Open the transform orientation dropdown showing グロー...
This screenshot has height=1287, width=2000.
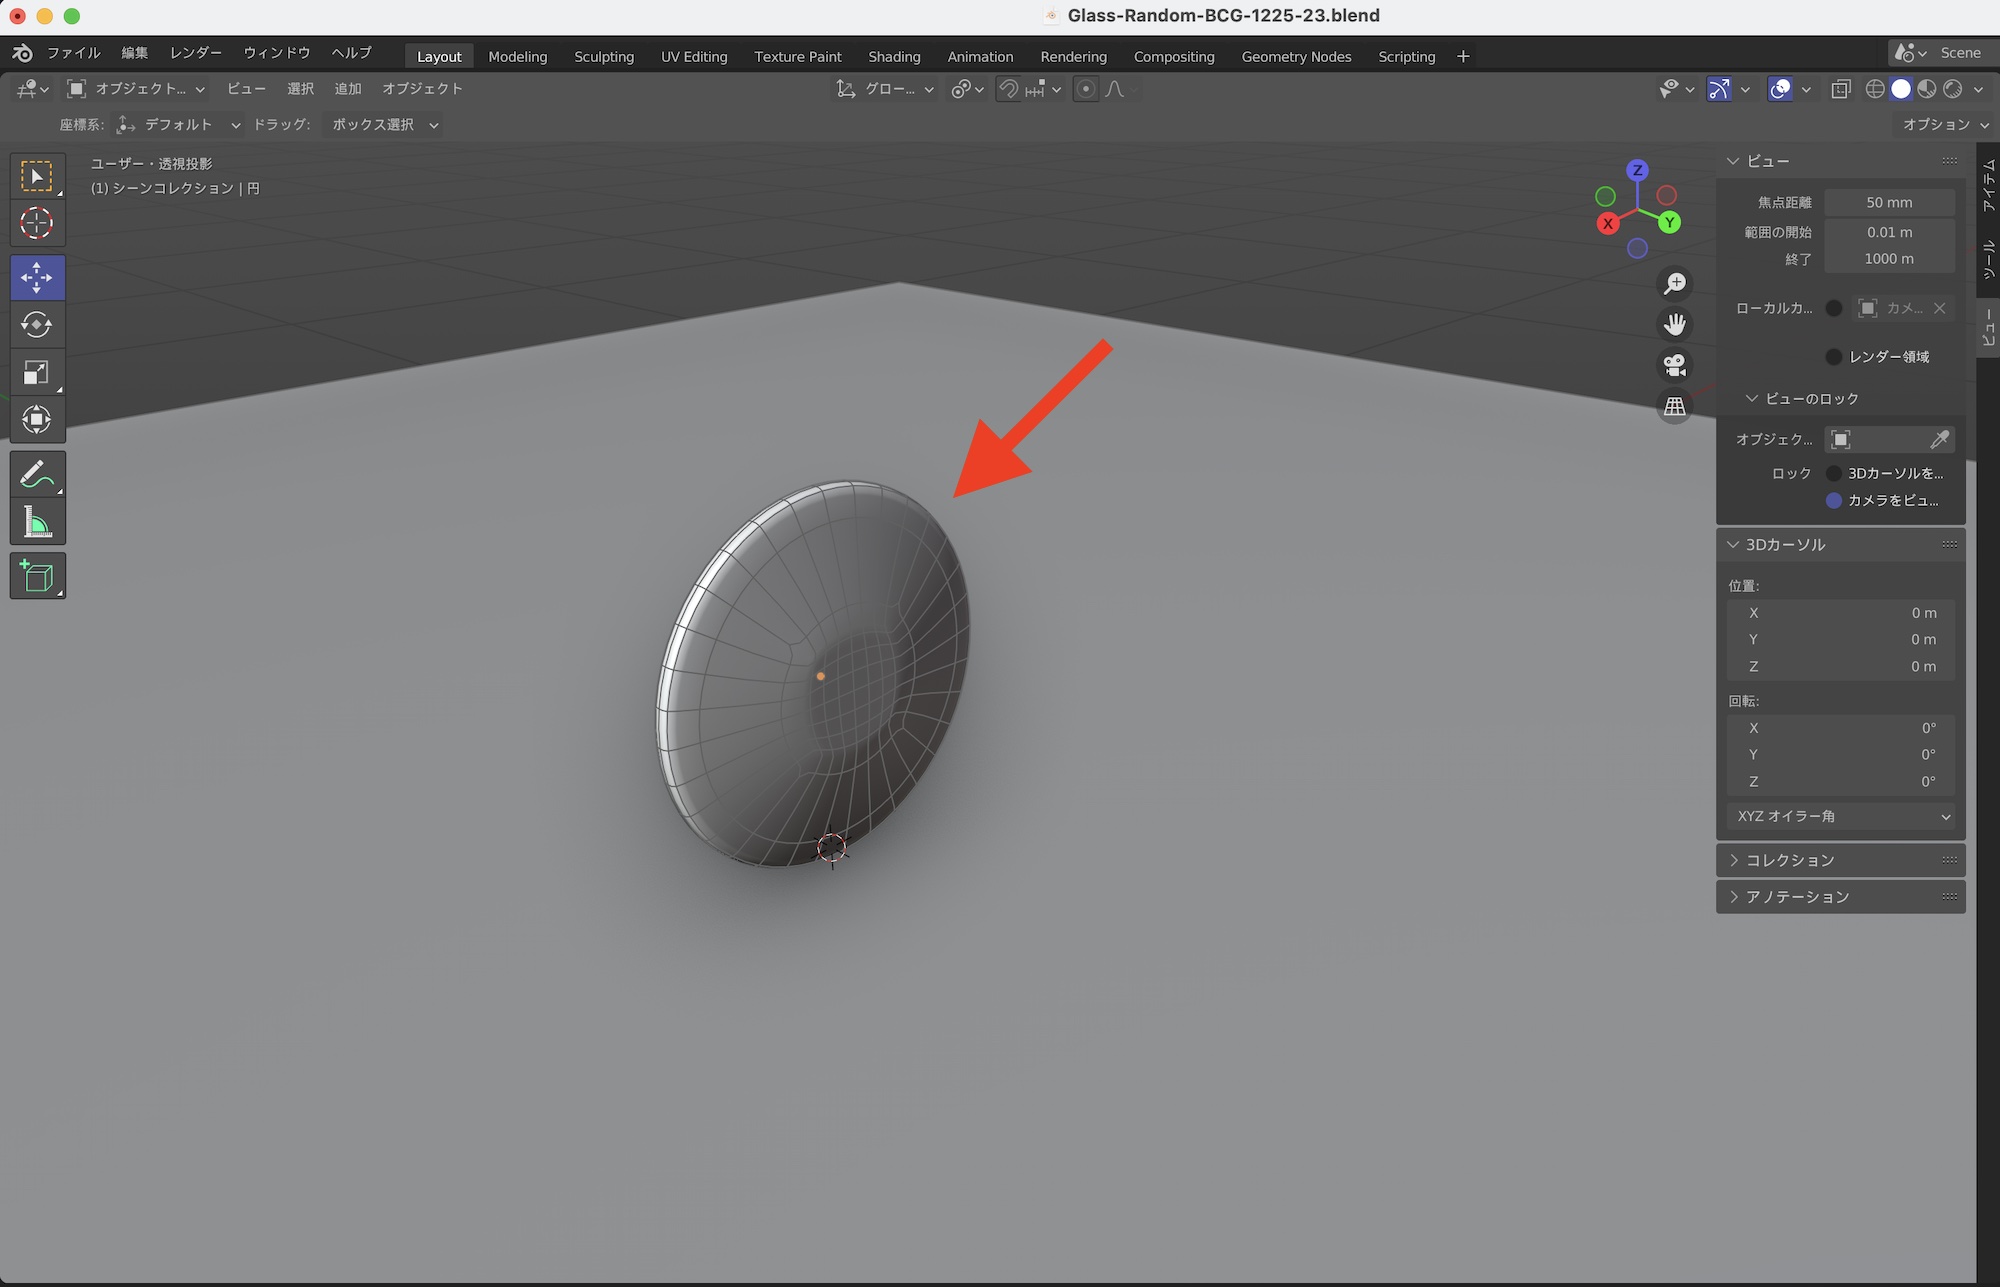tap(885, 88)
